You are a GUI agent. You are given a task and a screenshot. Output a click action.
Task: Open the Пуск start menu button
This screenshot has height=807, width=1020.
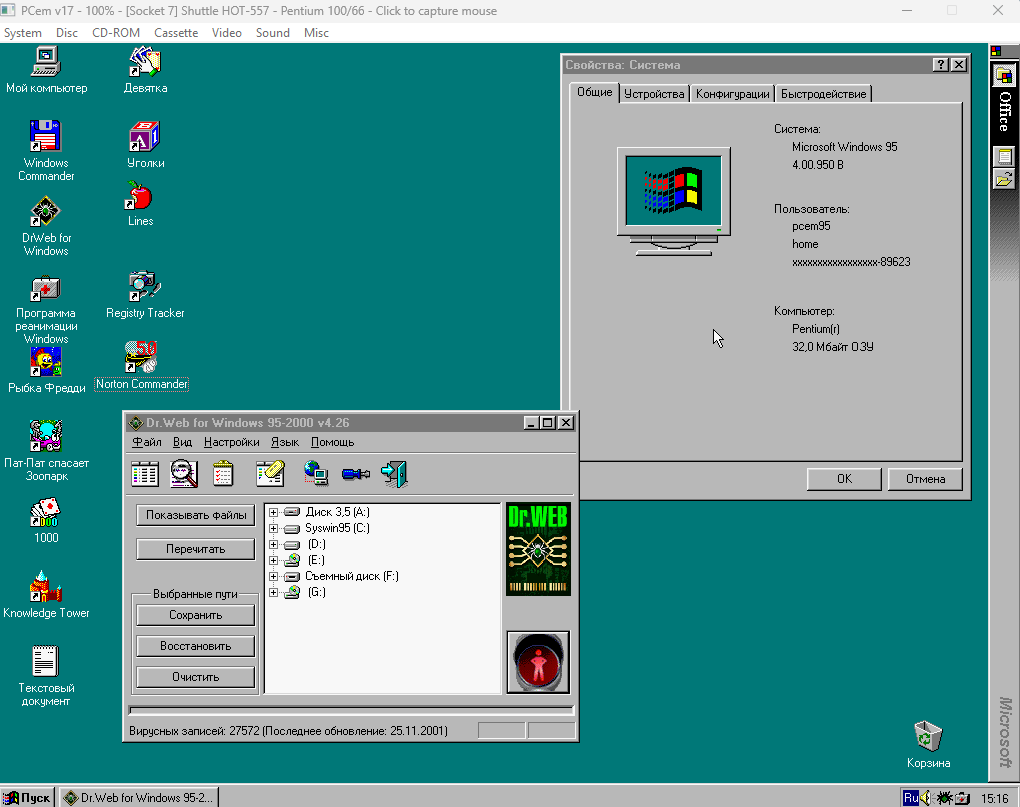coord(28,797)
